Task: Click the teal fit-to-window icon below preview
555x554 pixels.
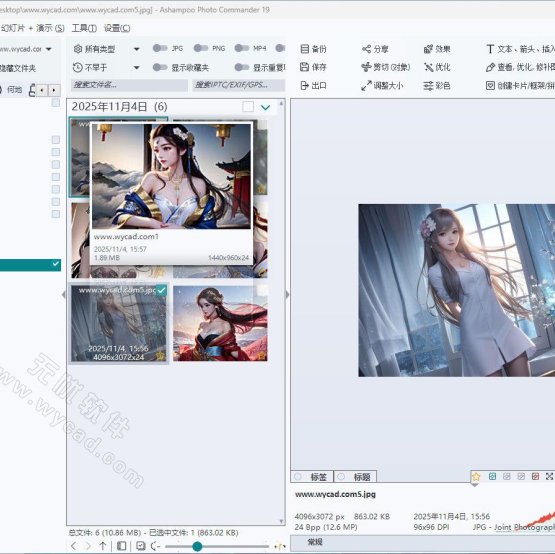Action: (492, 476)
